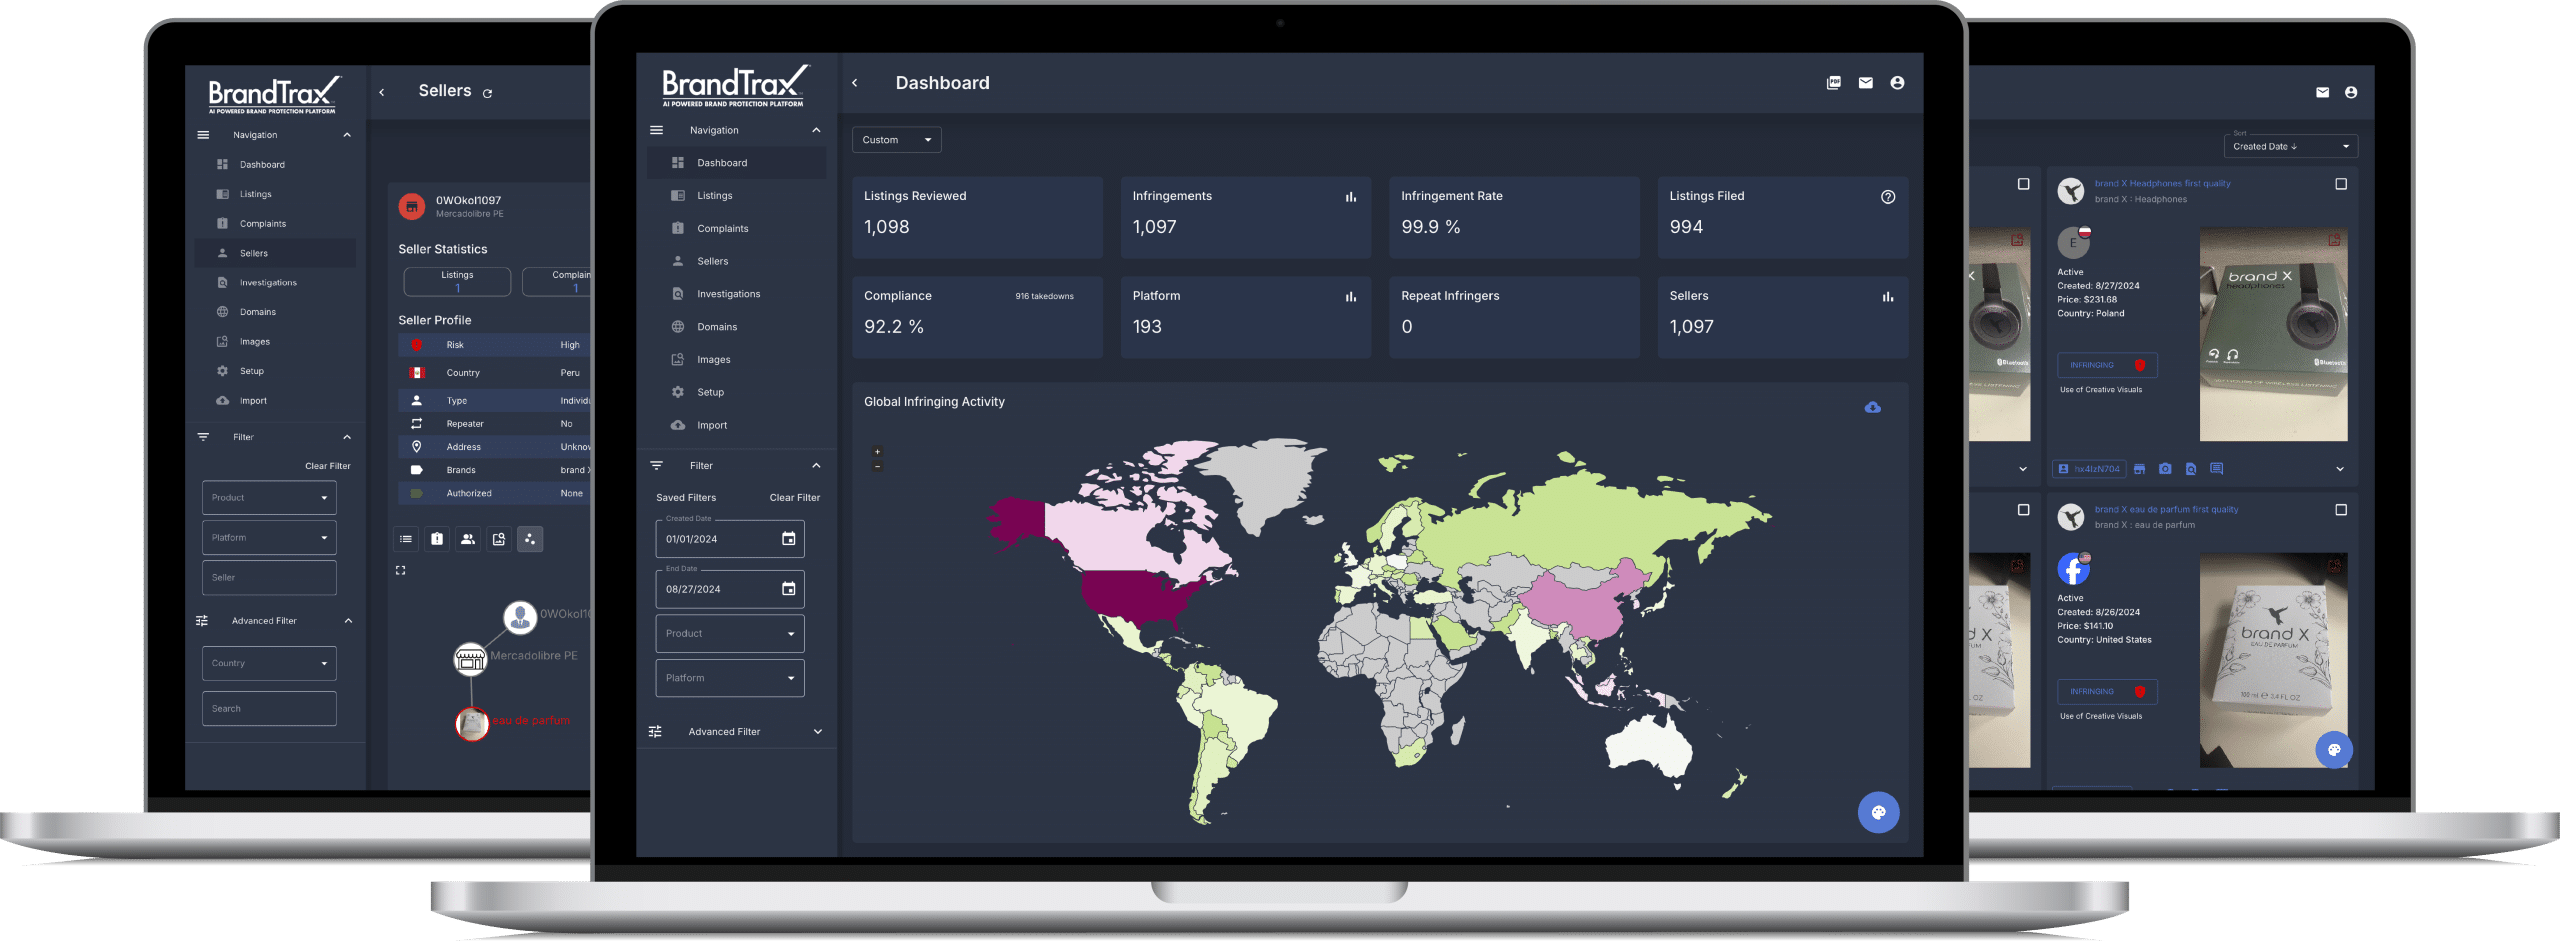Open the brand X Headphones first quality link

point(2162,184)
